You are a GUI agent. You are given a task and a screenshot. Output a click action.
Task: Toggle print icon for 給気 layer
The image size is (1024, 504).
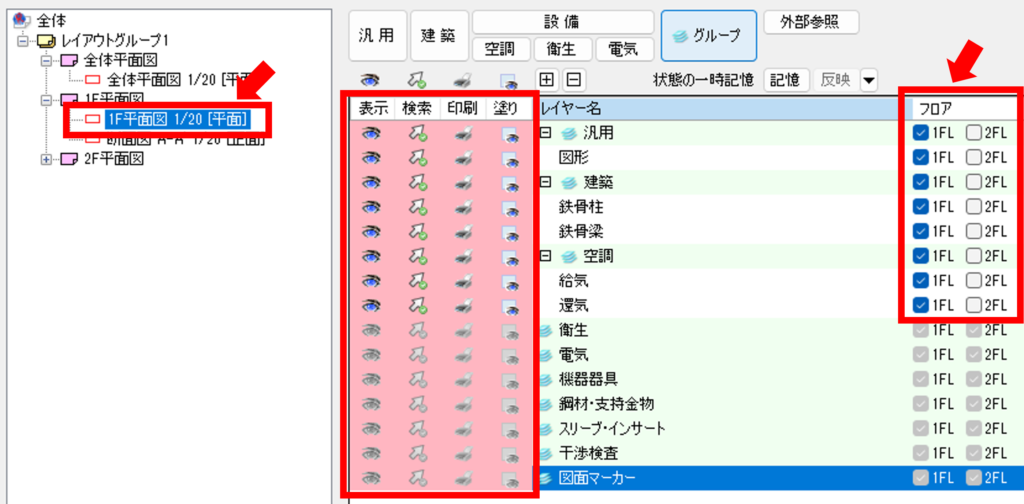tap(462, 281)
